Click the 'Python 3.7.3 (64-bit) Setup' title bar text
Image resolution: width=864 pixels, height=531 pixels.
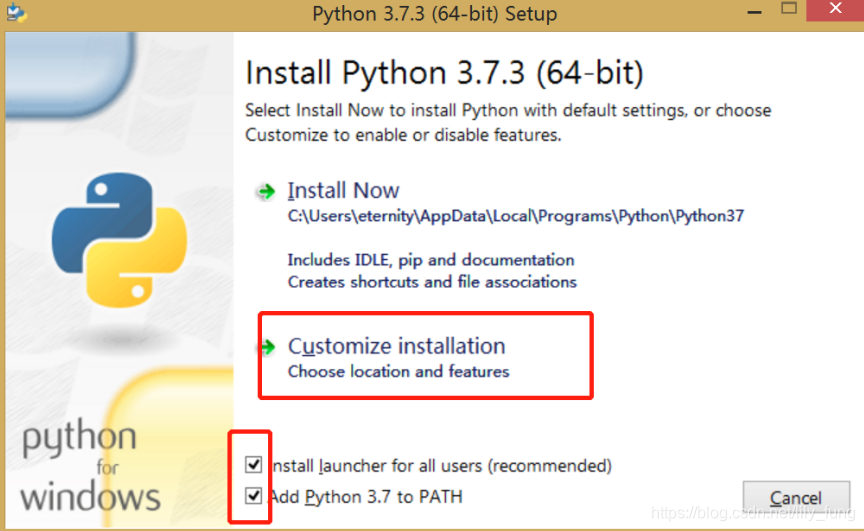click(435, 14)
